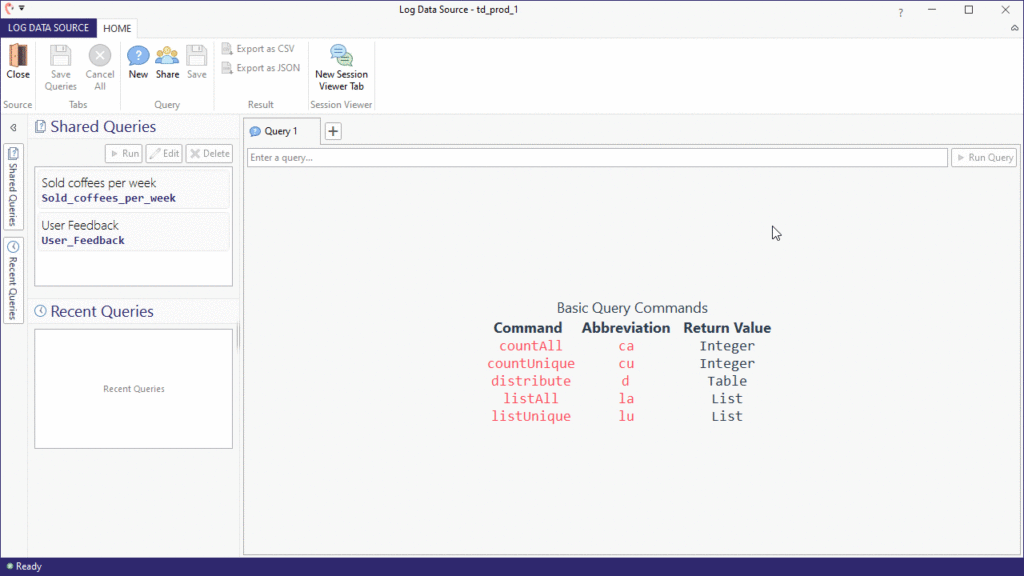Switch to the HOME ribbon tab

[x=117, y=28]
